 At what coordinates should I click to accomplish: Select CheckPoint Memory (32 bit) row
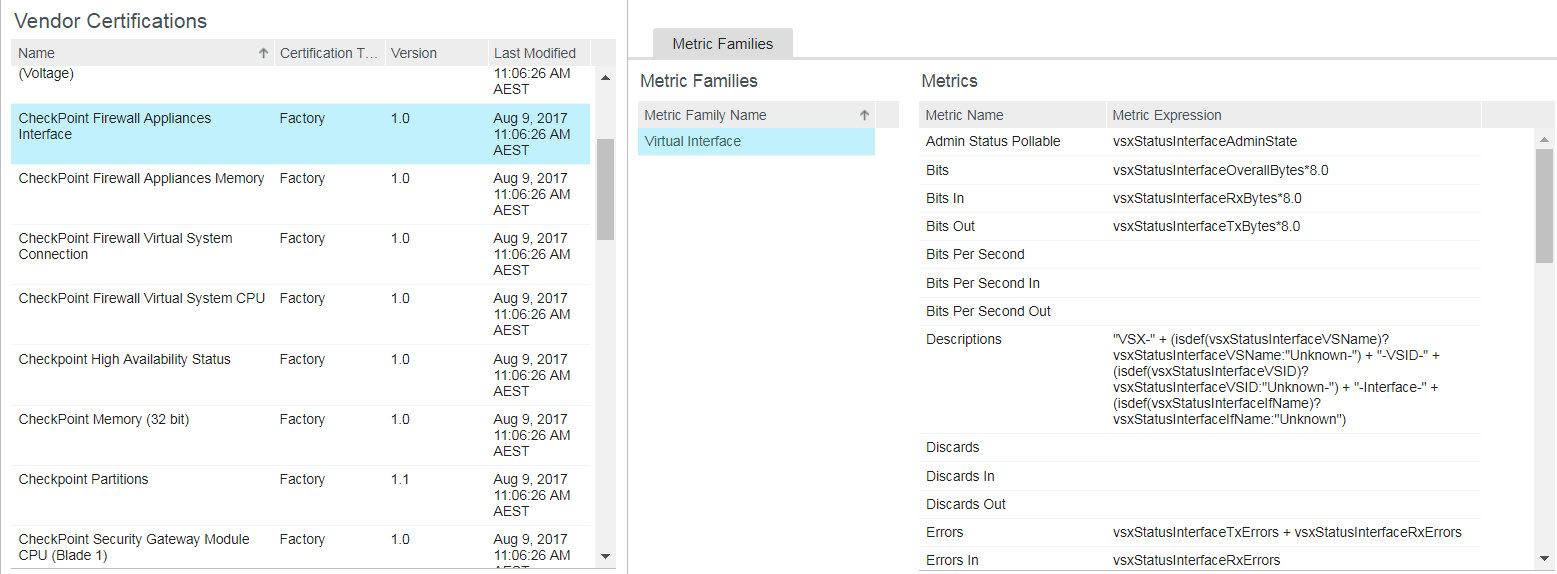[300, 435]
